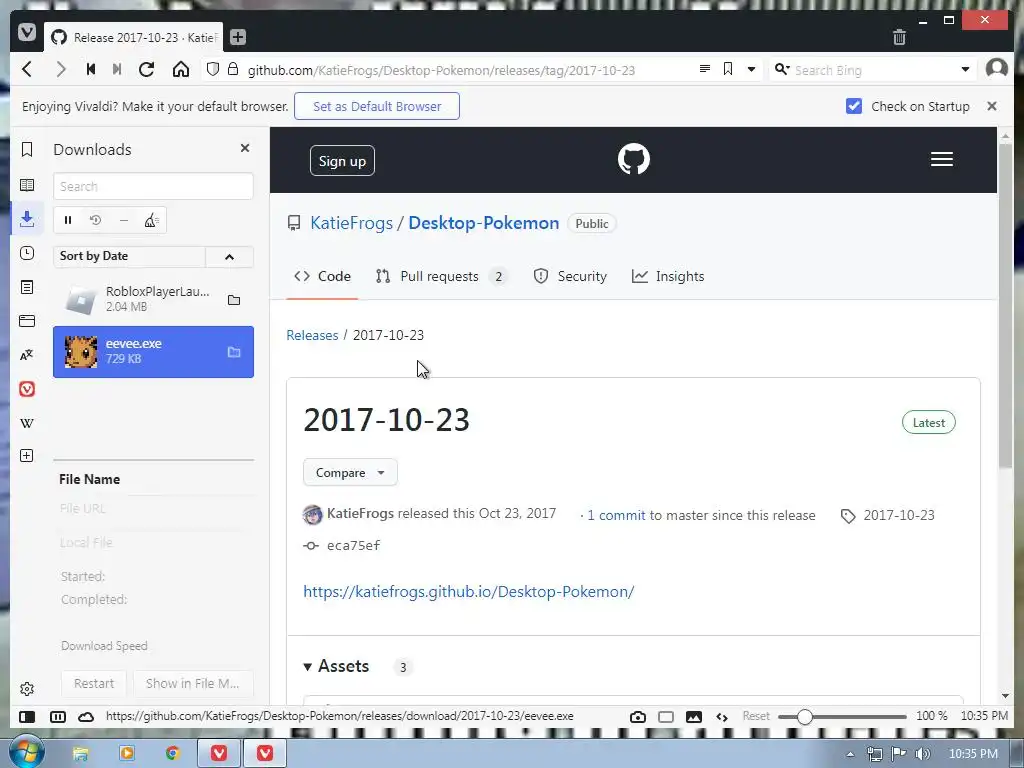
Task: Click the Restart download button
Action: point(94,683)
